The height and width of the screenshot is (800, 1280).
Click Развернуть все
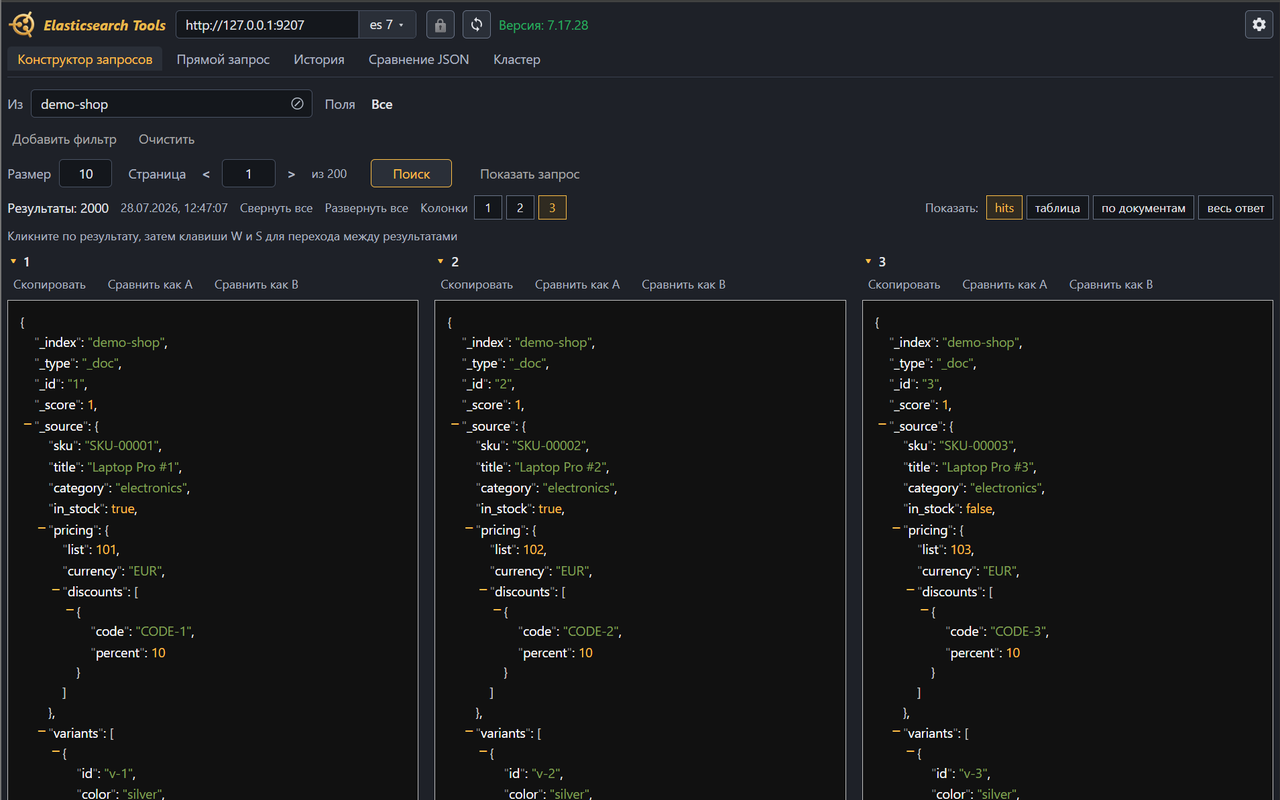[366, 208]
